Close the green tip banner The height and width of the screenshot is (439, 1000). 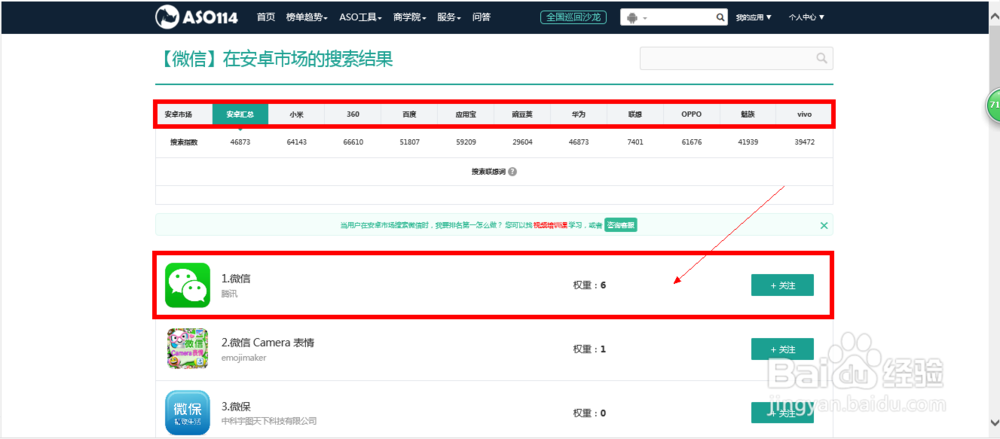coord(823,225)
